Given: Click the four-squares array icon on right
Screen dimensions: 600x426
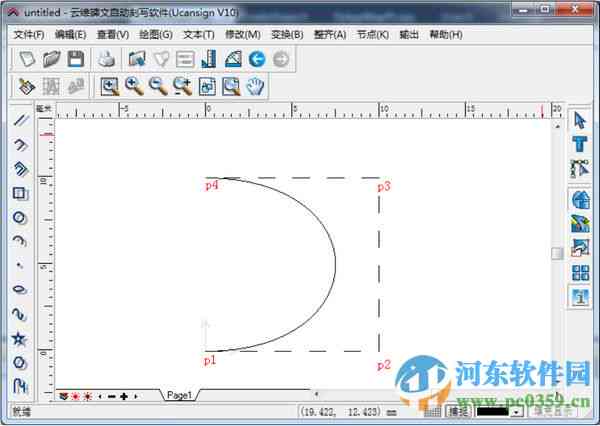Looking at the screenshot, I should tap(580, 273).
